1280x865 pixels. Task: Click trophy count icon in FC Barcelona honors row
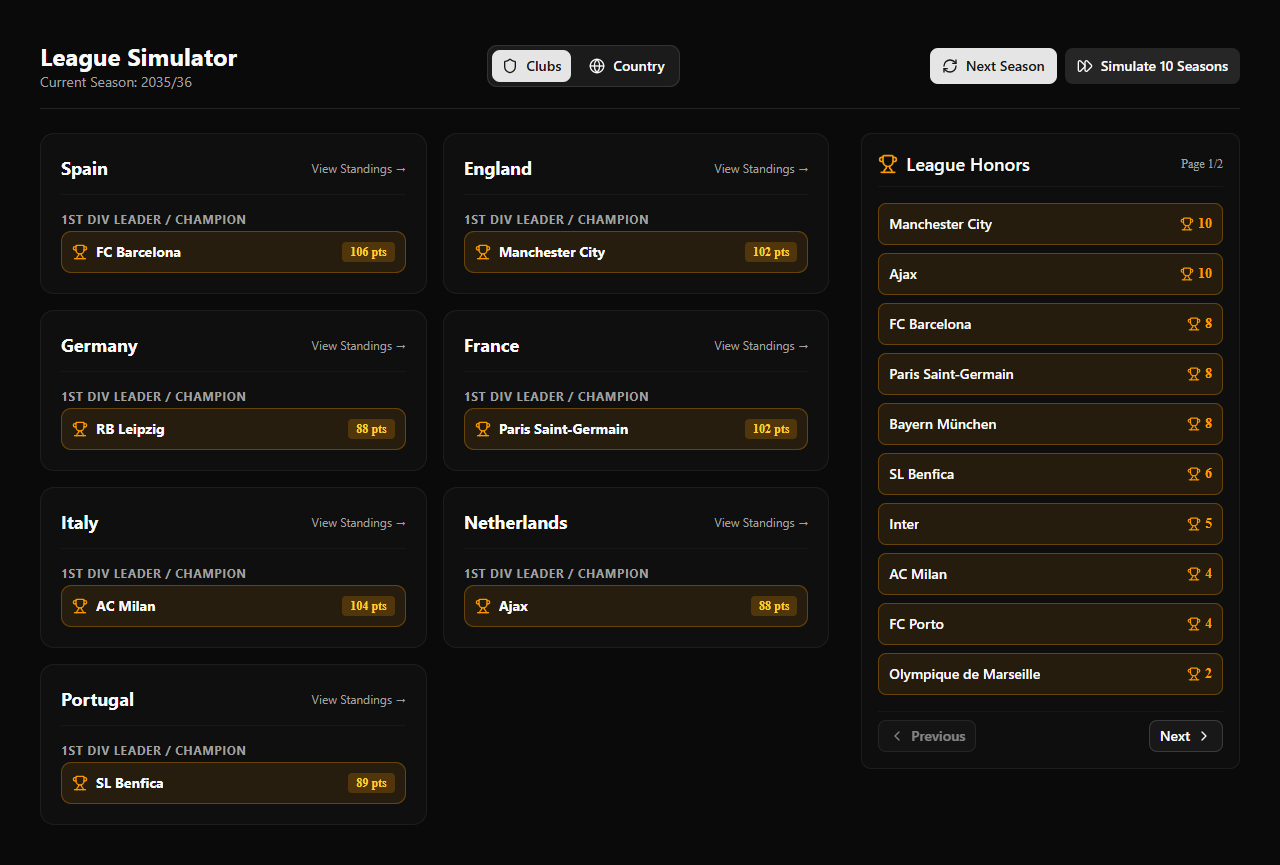(1193, 324)
